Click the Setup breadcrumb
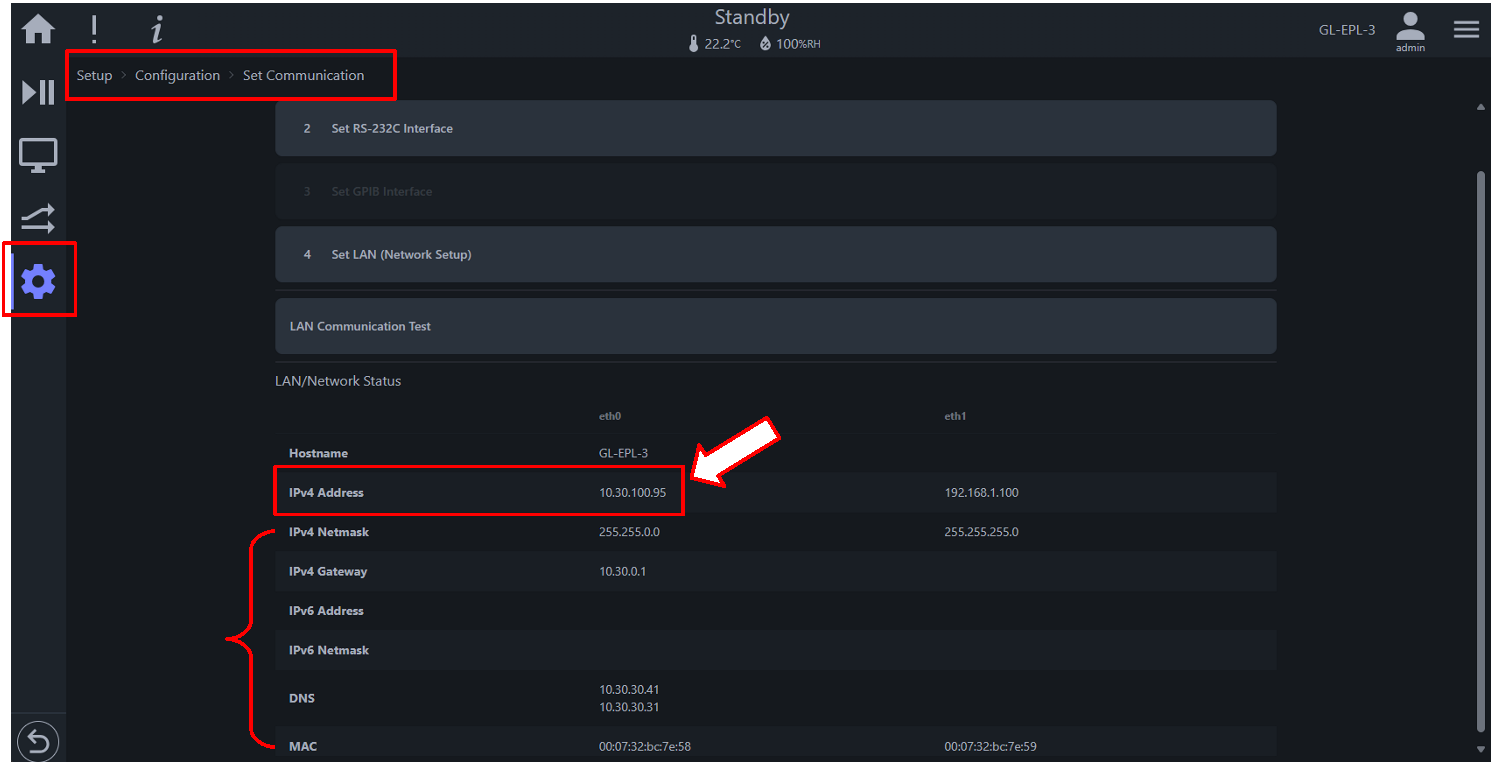 coord(94,75)
